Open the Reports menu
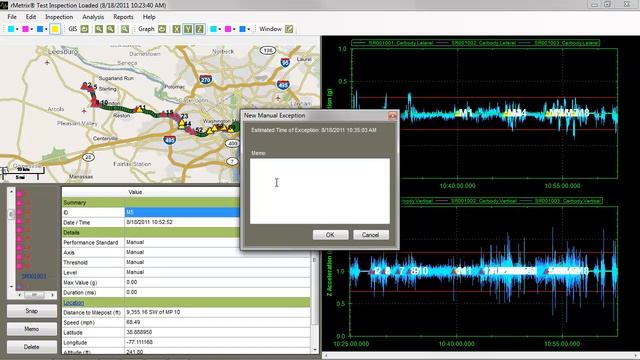The width and height of the screenshot is (640, 360). (123, 17)
